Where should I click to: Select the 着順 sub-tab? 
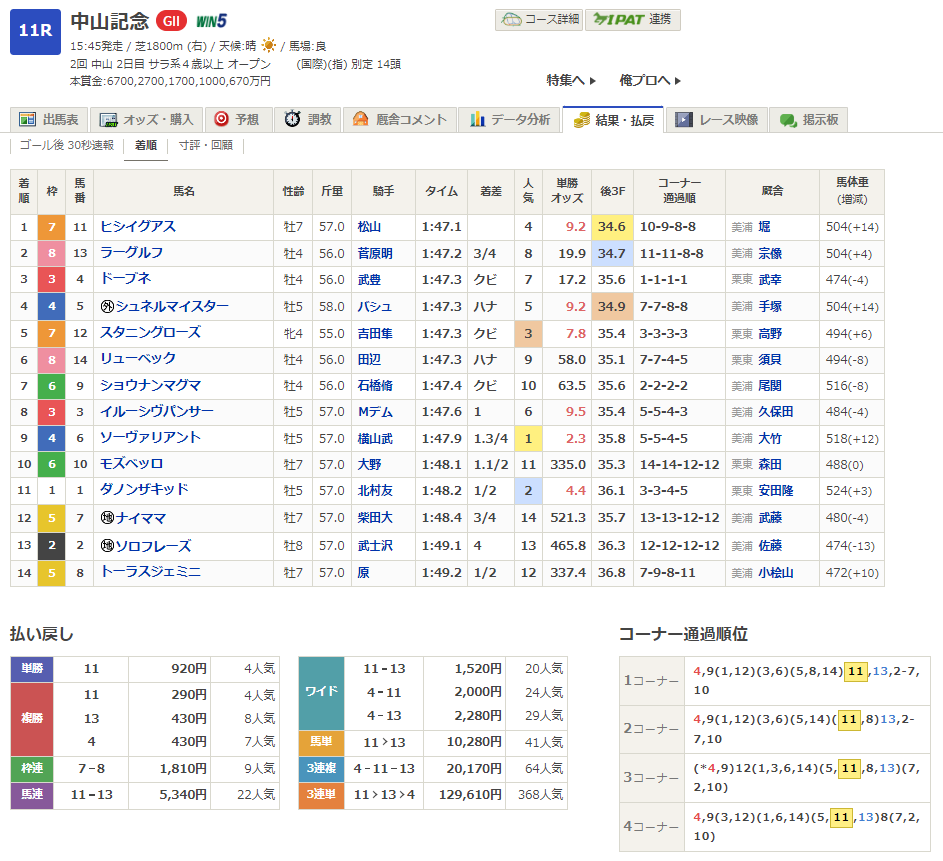point(146,145)
